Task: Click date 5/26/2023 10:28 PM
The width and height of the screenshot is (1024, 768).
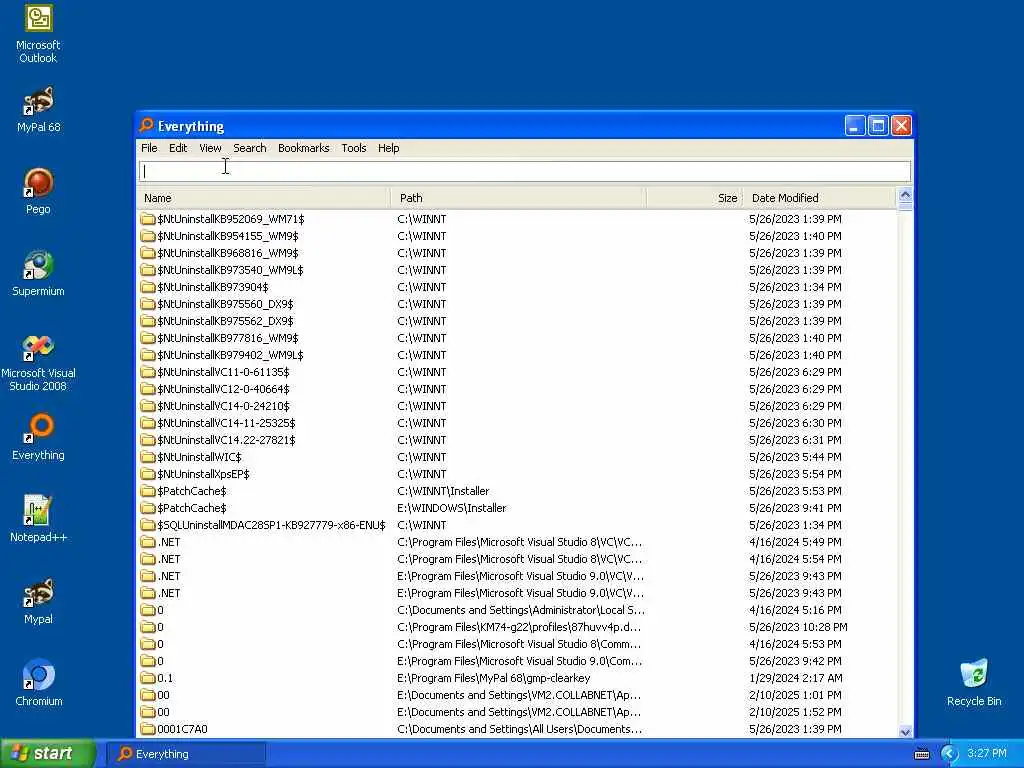Action: 798,627
